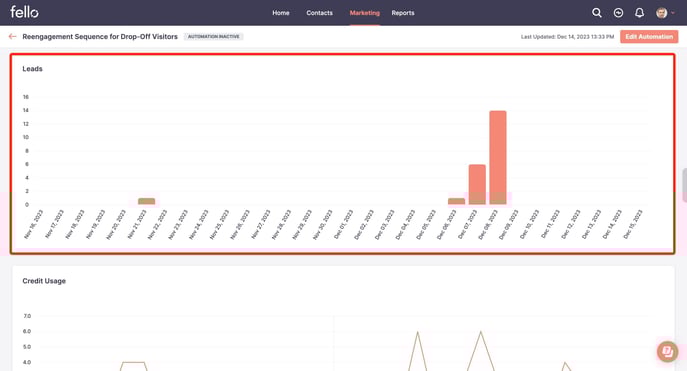Screen dimensions: 687x371
Task: Open the notifications bell
Action: [639, 13]
